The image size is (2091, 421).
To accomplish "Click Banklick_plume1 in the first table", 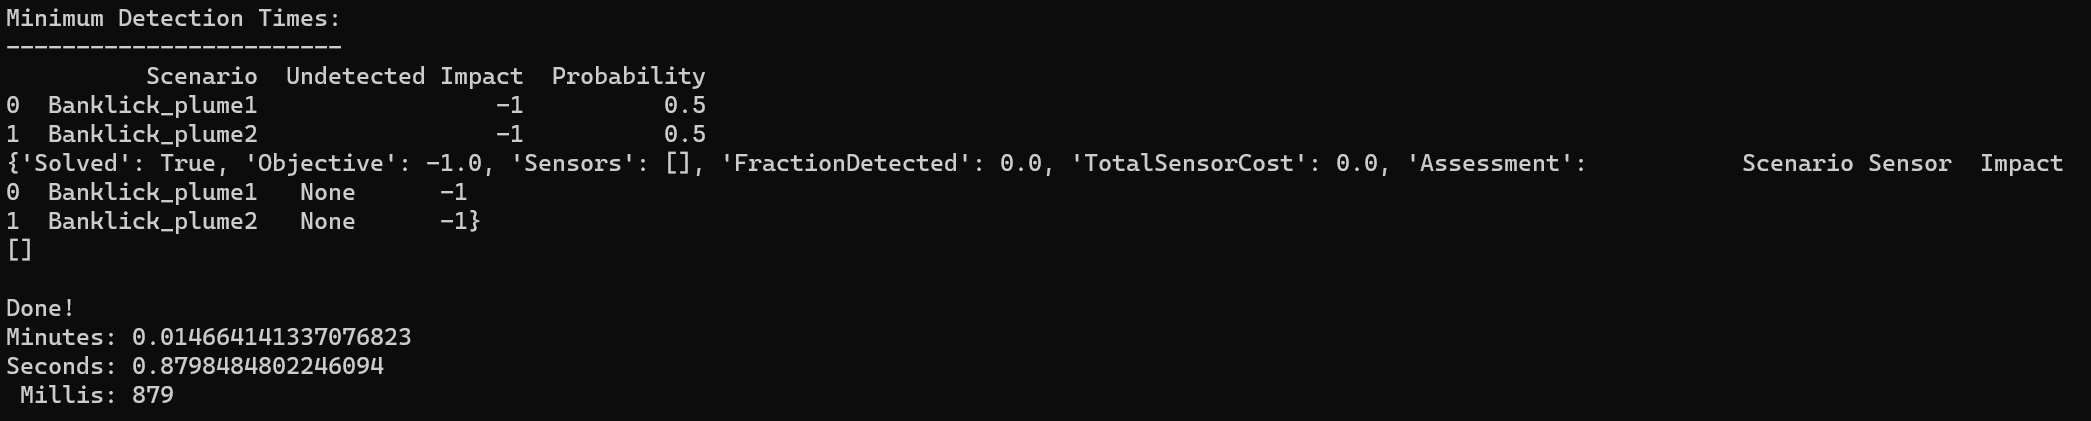I will pyautogui.click(x=152, y=106).
